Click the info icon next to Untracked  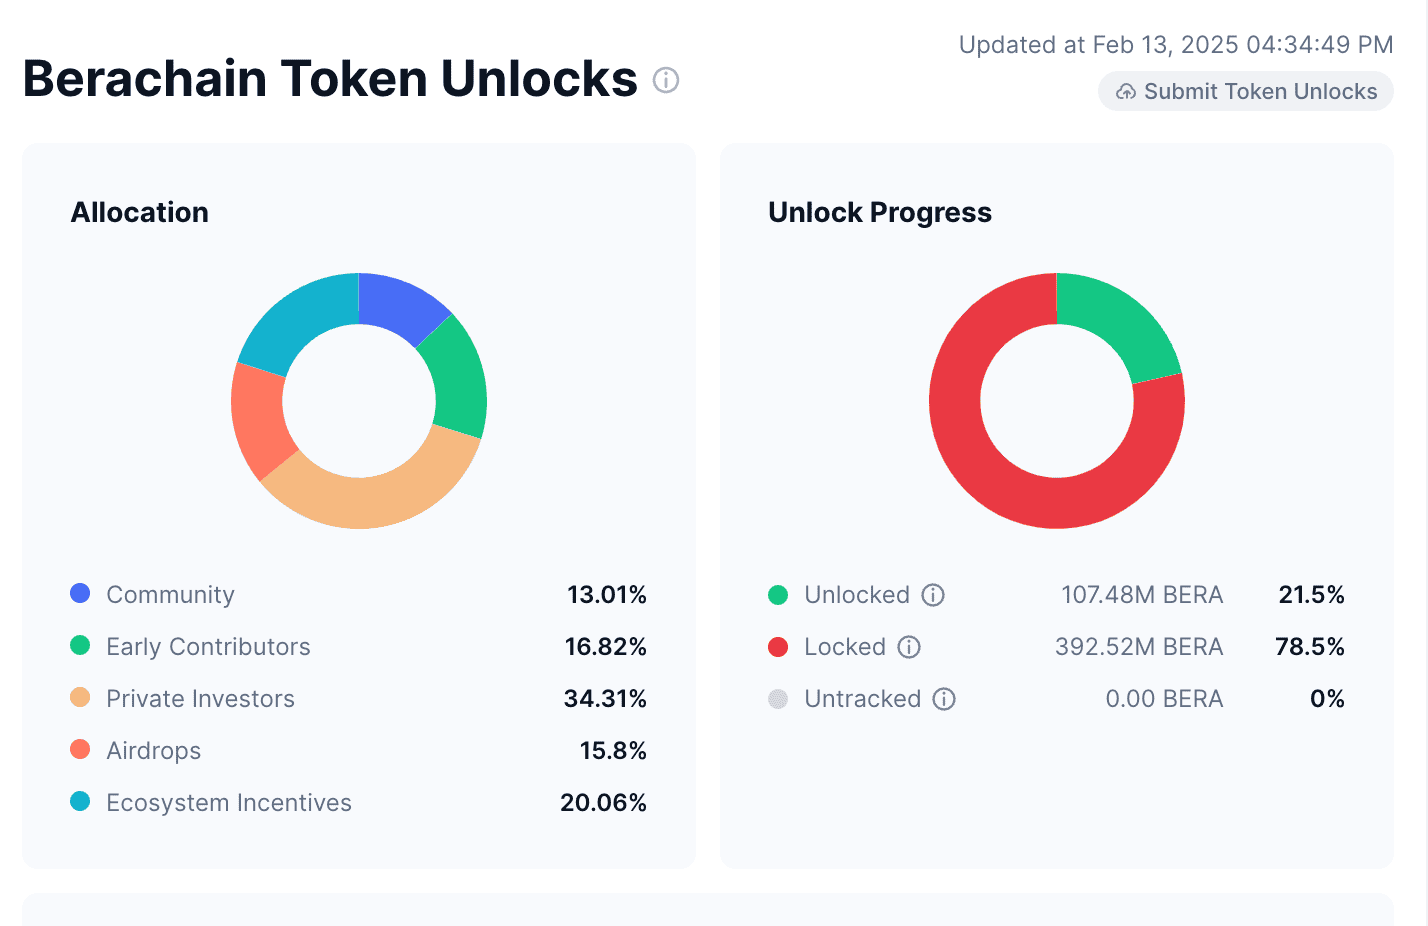tap(944, 699)
